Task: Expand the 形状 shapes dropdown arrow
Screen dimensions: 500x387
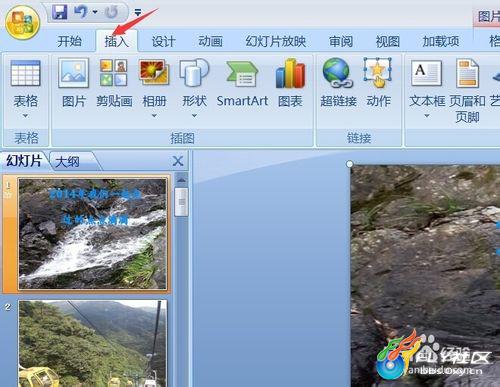Action: [194, 116]
